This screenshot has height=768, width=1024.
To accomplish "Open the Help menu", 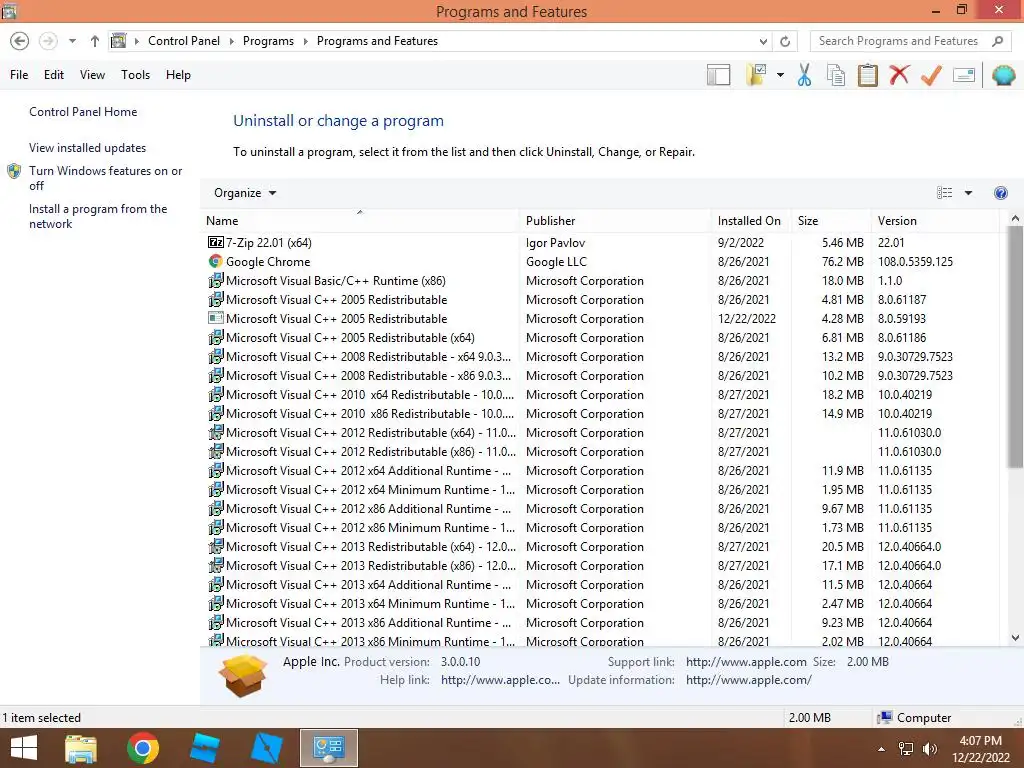I will pos(178,75).
